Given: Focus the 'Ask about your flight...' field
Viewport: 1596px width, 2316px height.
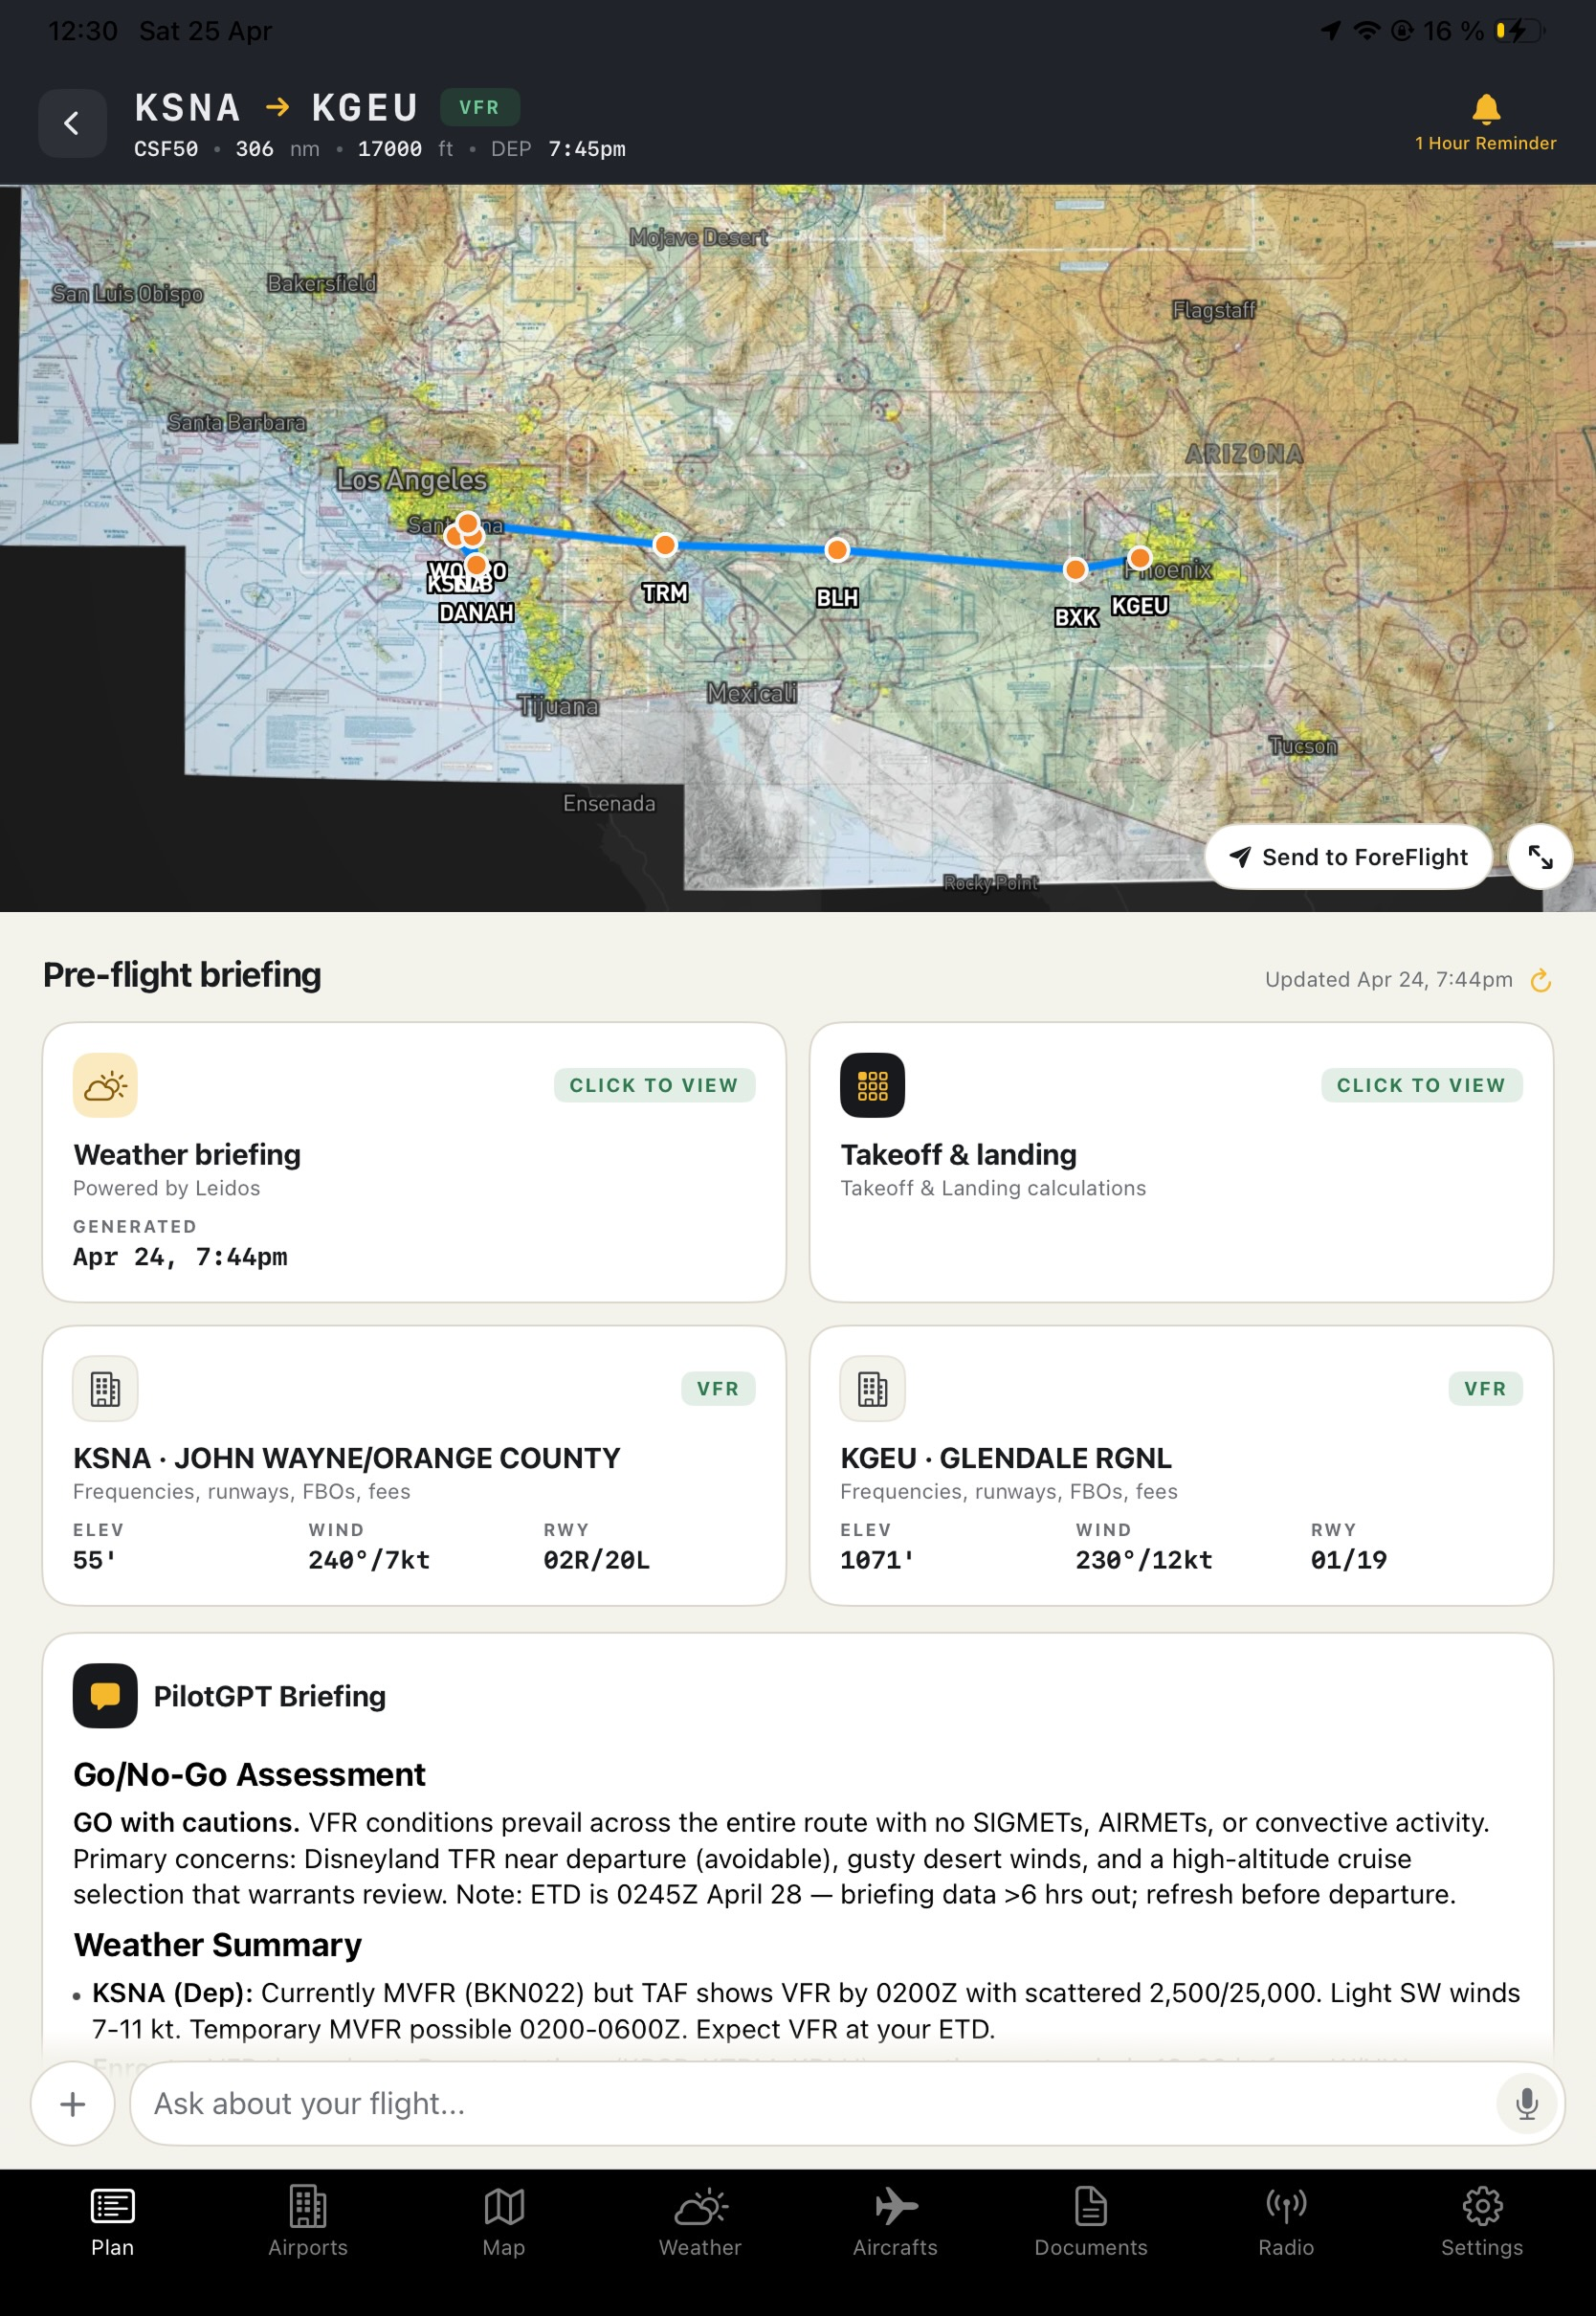Looking at the screenshot, I should point(847,2104).
